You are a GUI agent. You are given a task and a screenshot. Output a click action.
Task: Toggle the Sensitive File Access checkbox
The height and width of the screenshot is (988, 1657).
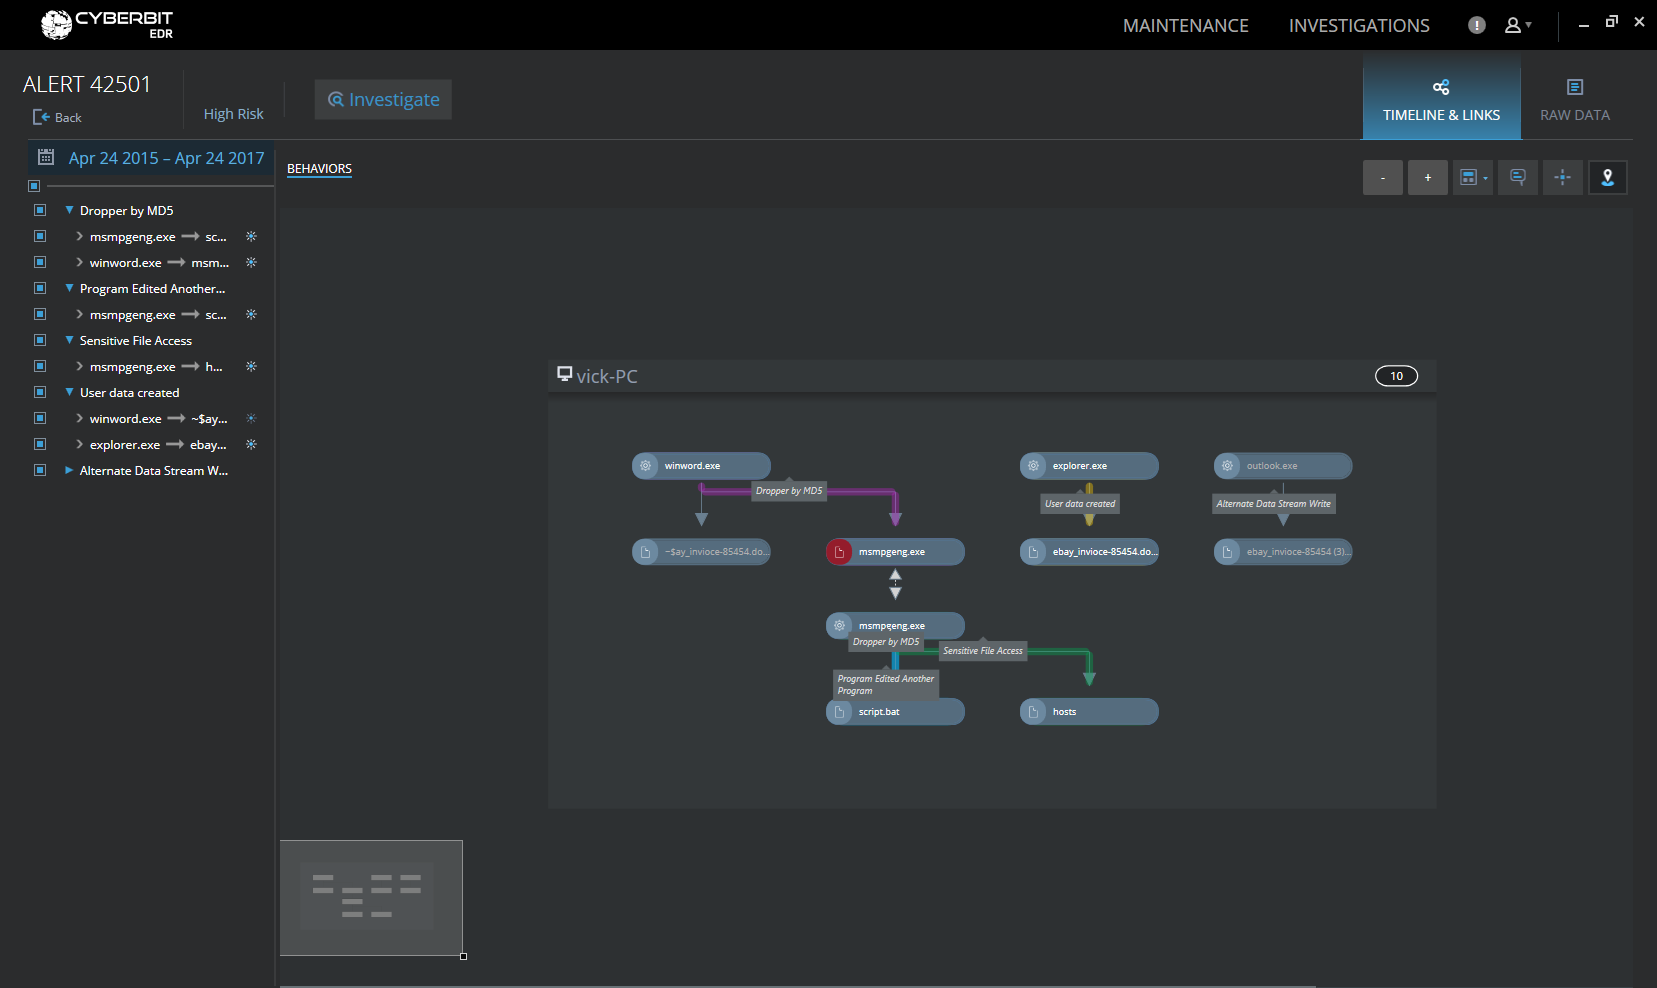tap(40, 340)
